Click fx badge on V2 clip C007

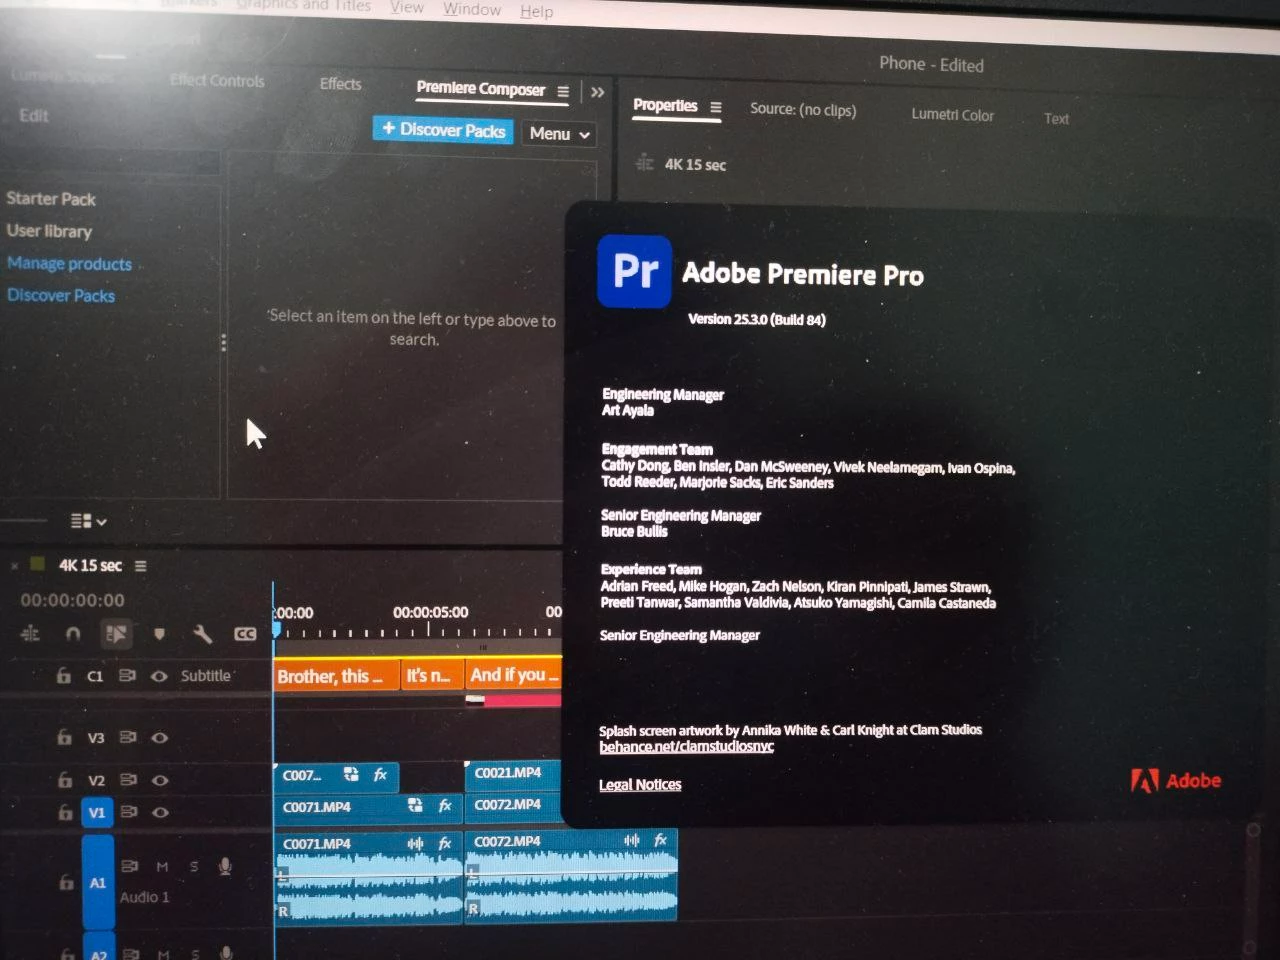380,775
